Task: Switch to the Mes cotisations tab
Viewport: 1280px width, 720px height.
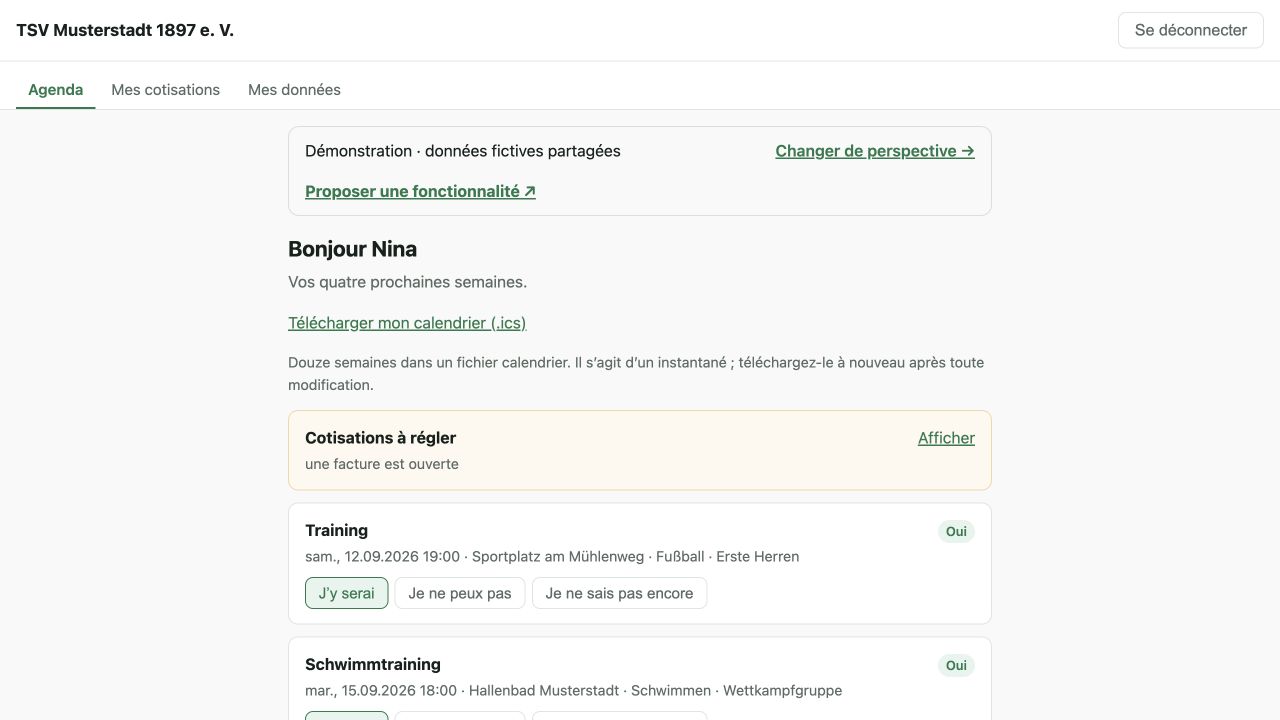Action: tap(166, 90)
